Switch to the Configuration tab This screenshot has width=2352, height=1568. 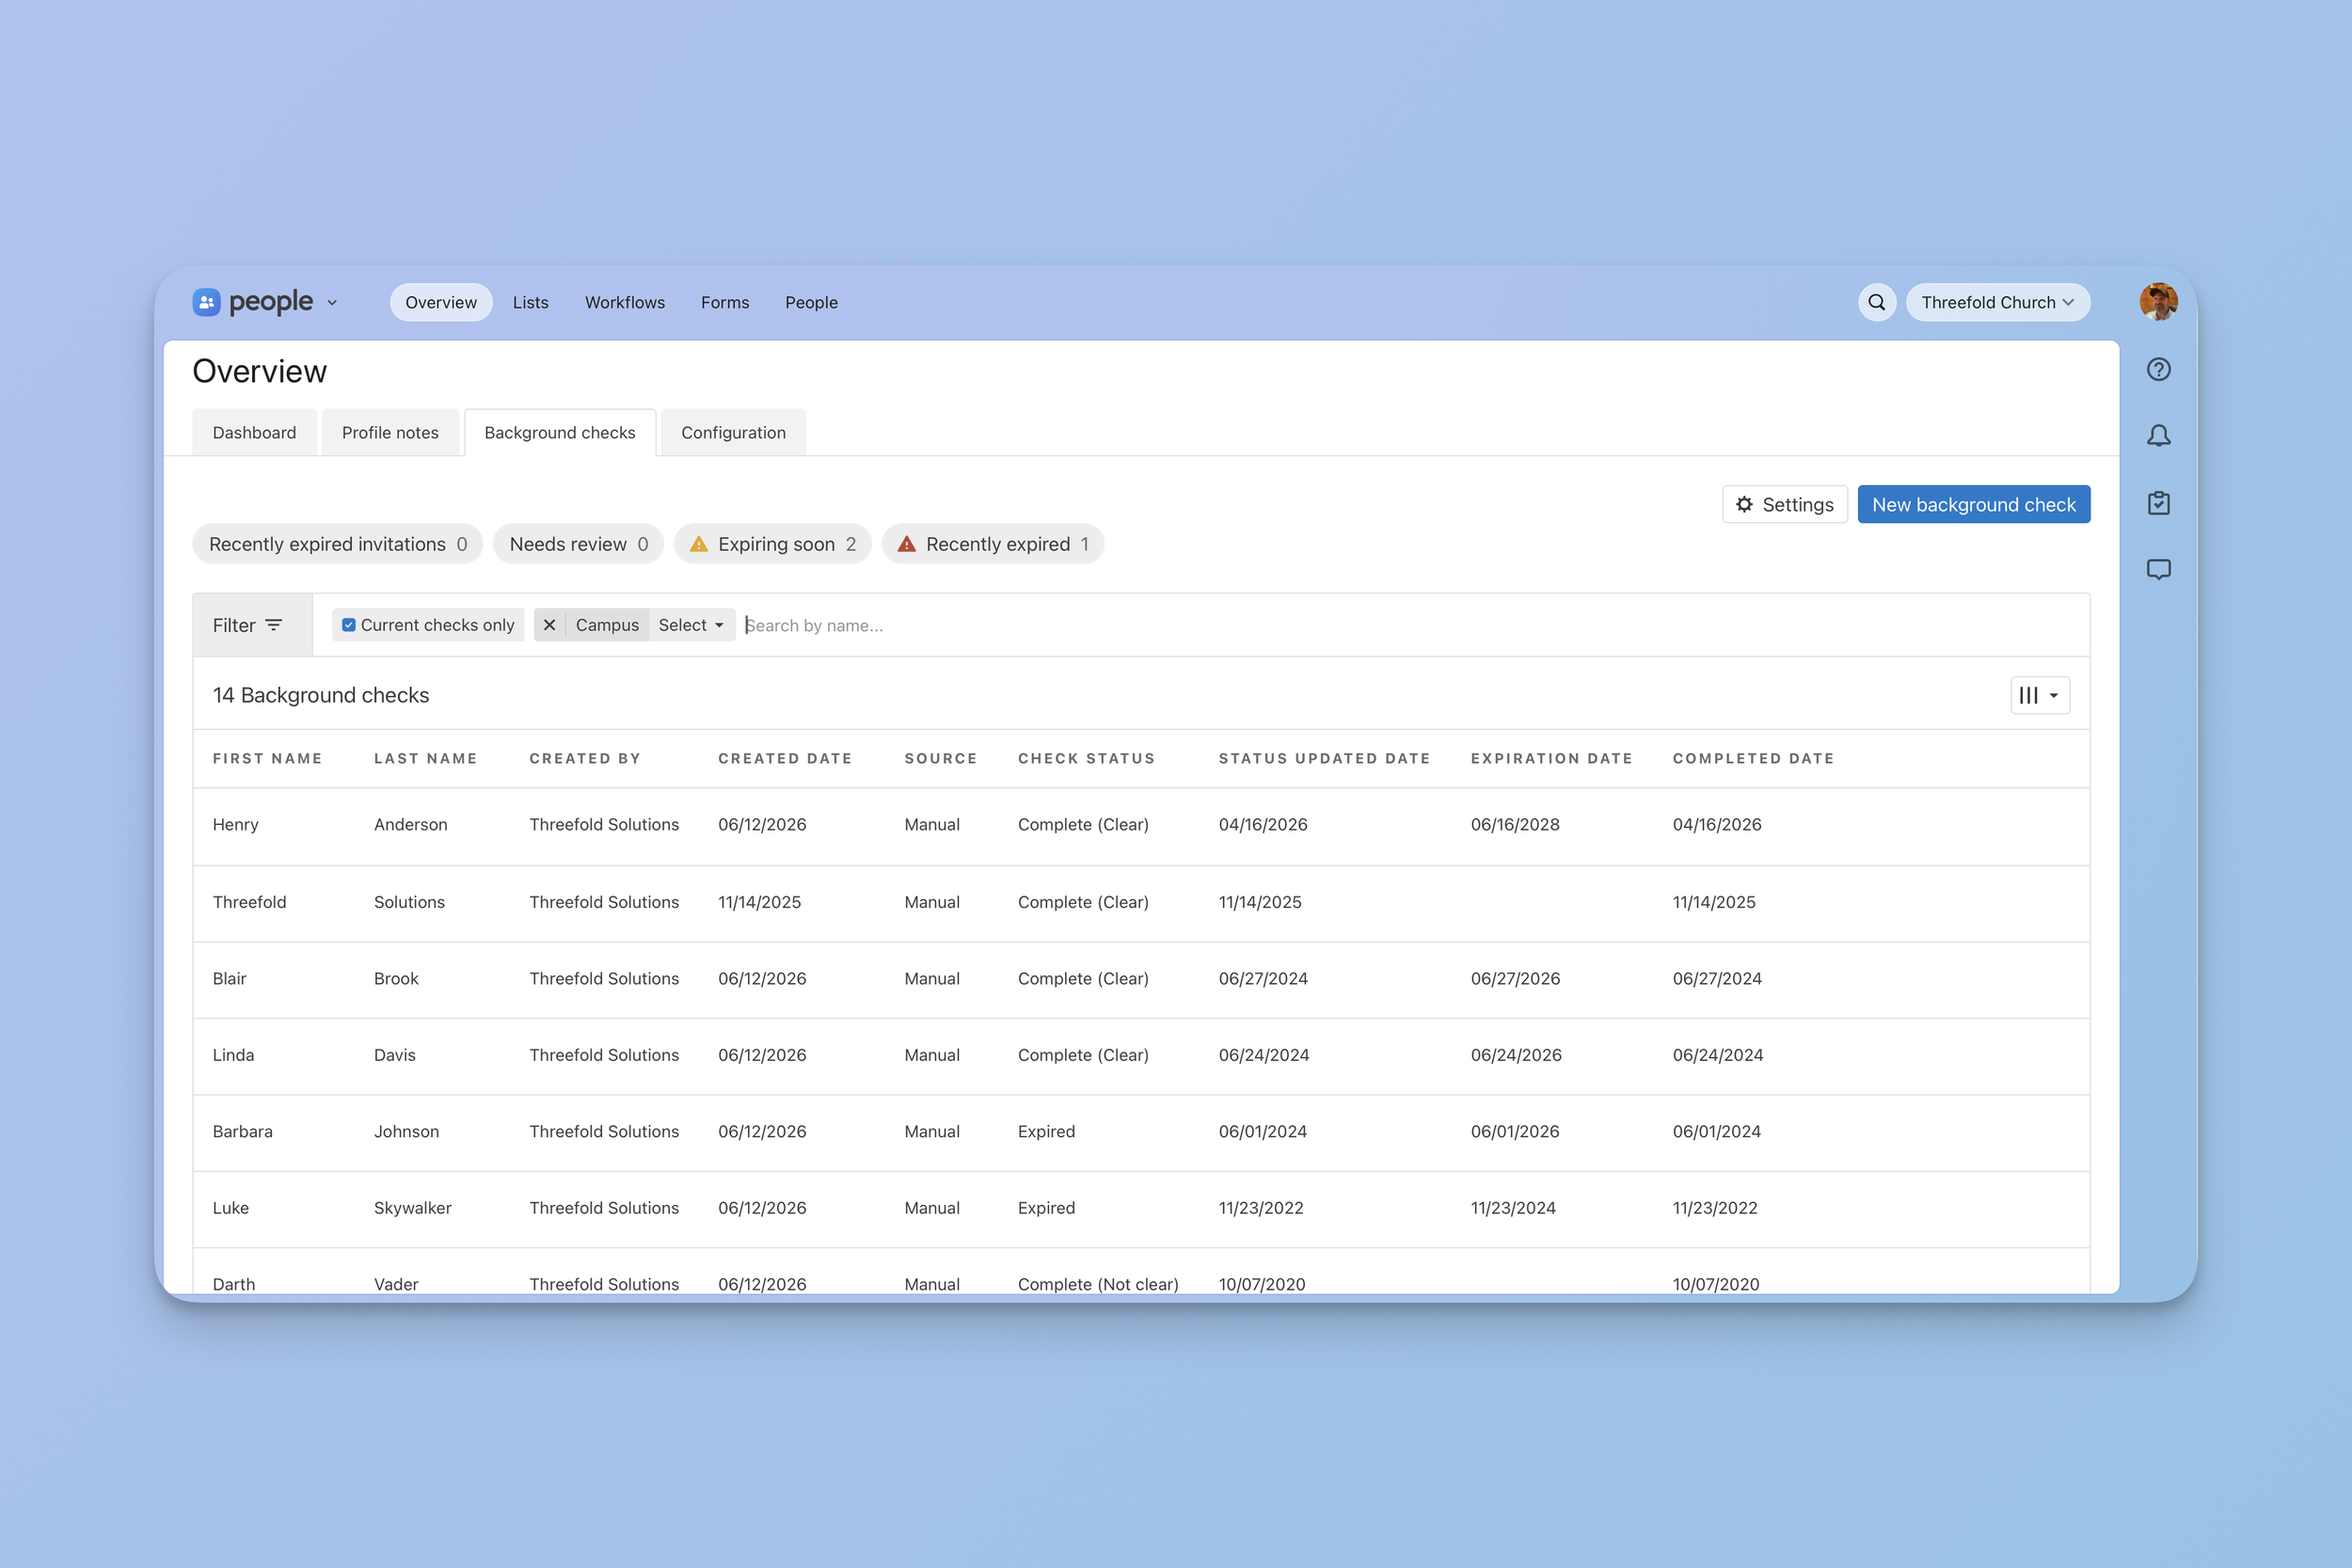click(733, 432)
